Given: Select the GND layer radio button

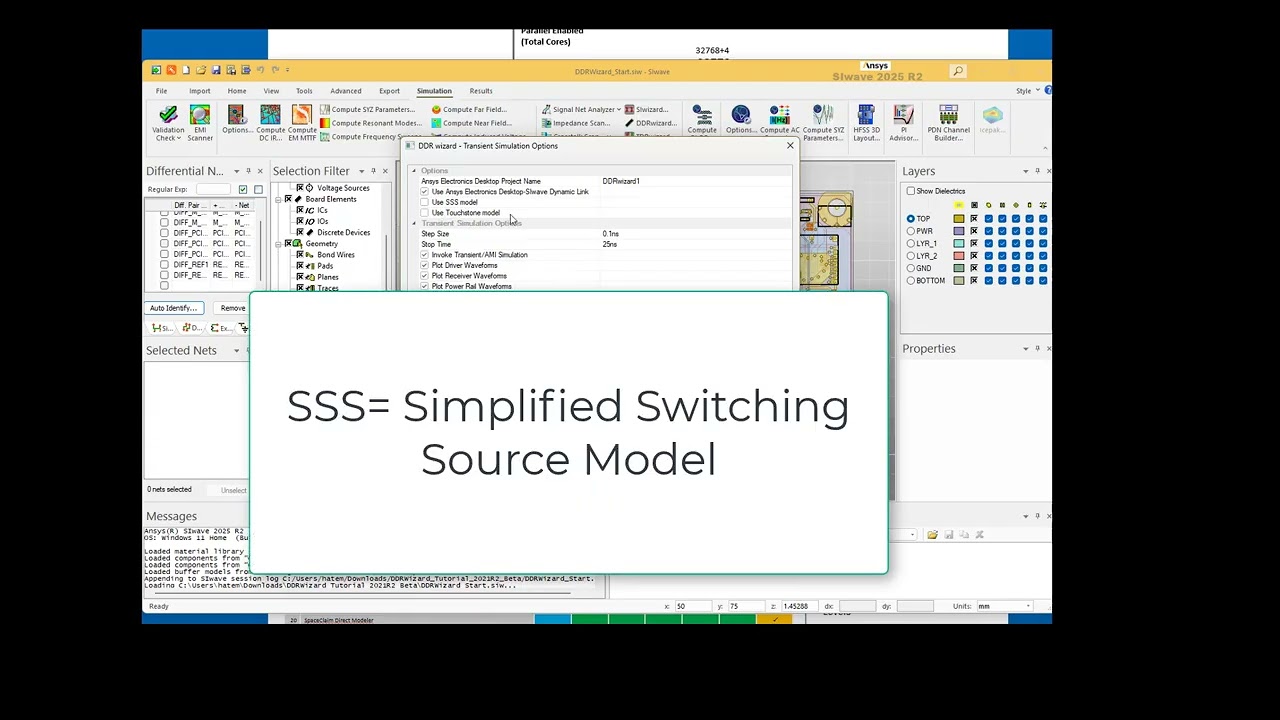Looking at the screenshot, I should [911, 268].
